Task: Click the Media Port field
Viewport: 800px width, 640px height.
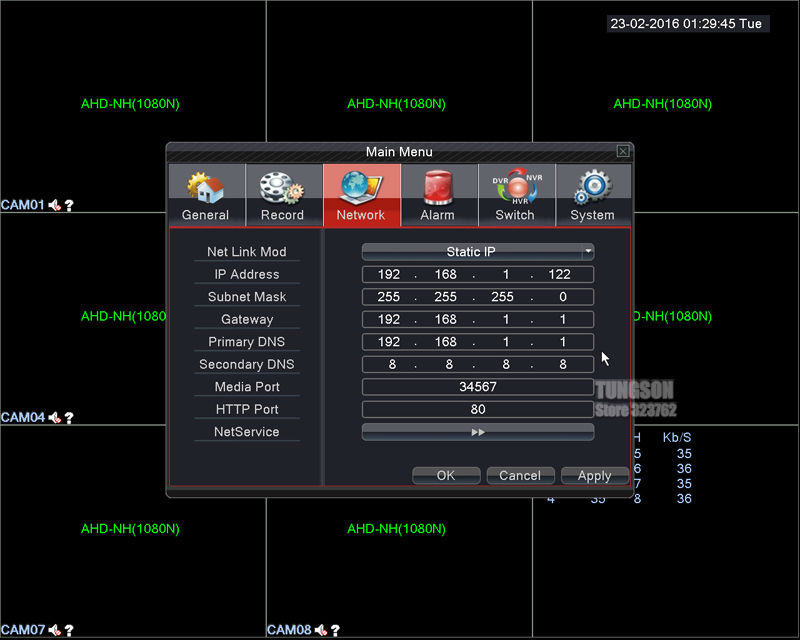Action: (478, 387)
